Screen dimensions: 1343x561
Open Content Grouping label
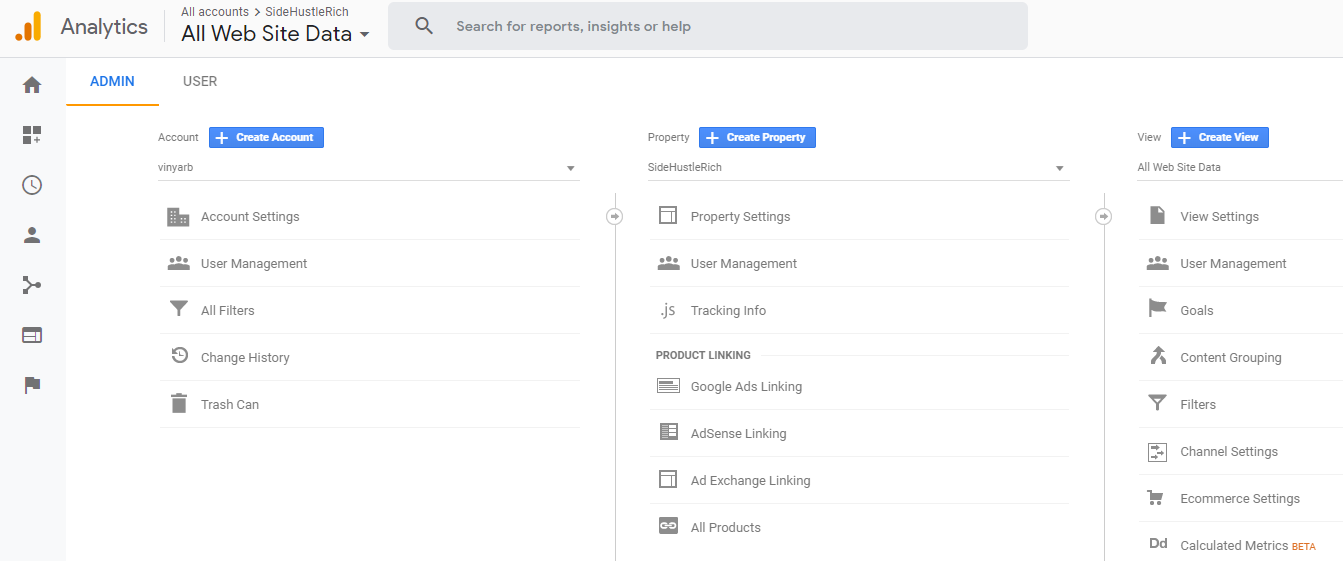pyautogui.click(x=1231, y=358)
